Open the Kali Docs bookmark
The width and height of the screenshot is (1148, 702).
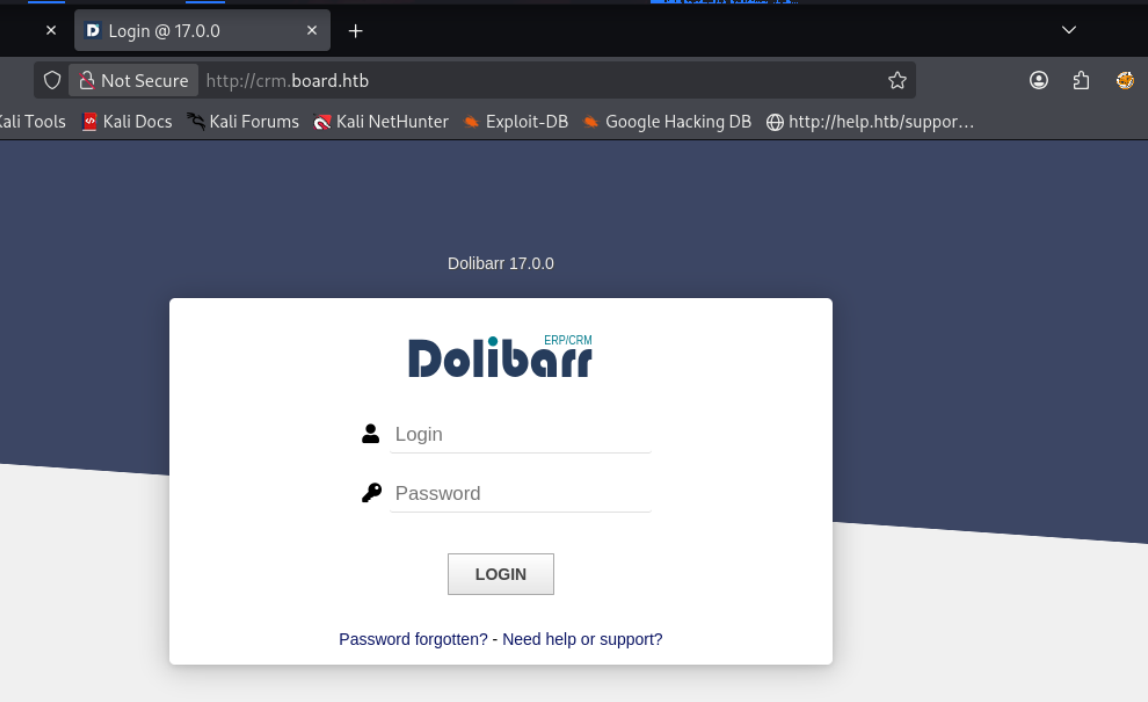[x=127, y=122]
